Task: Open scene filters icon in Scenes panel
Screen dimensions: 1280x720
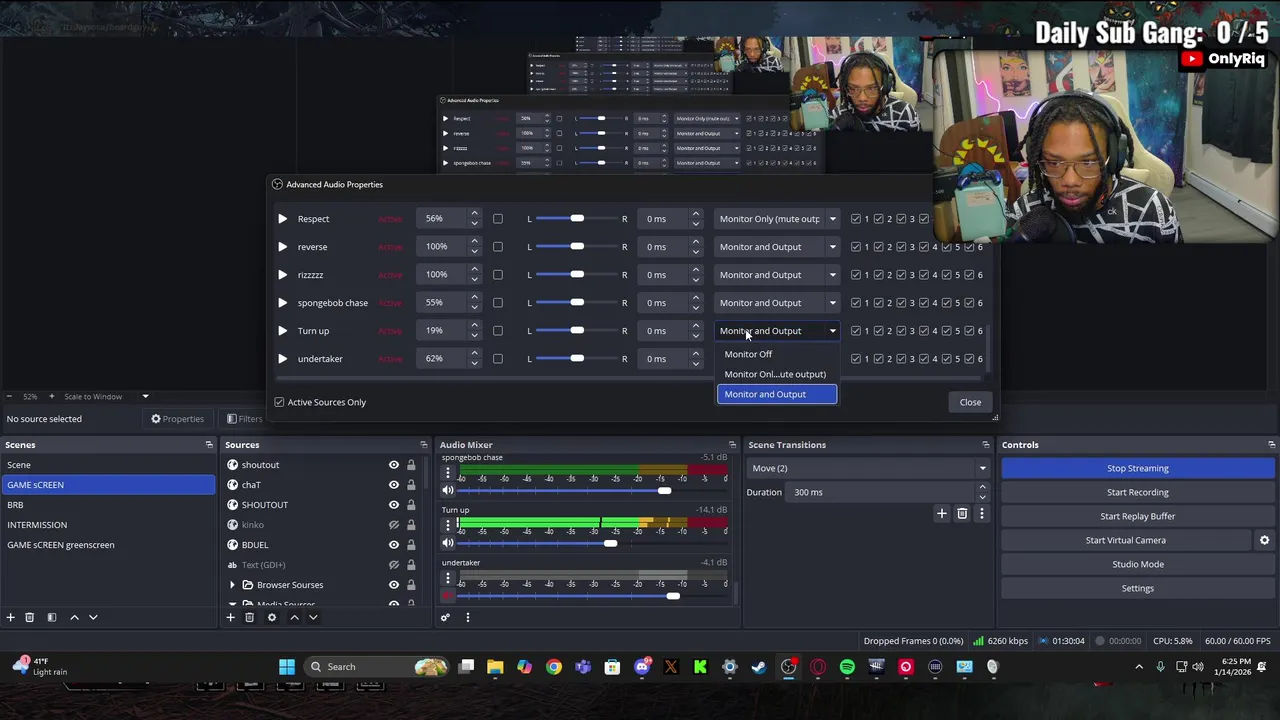Action: point(52,618)
